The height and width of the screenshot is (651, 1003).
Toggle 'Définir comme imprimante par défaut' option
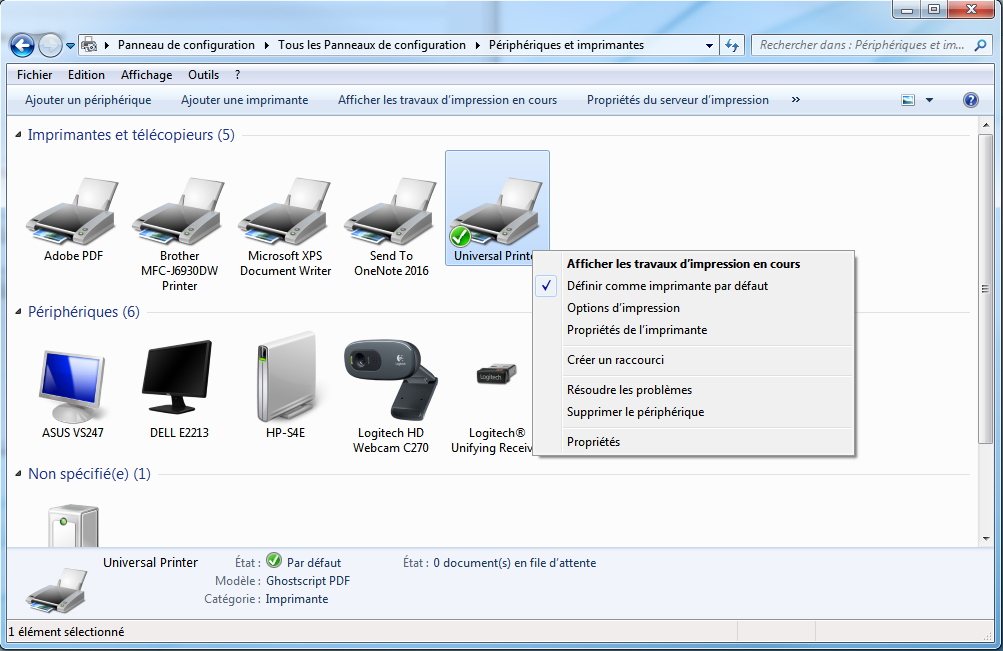pos(667,286)
